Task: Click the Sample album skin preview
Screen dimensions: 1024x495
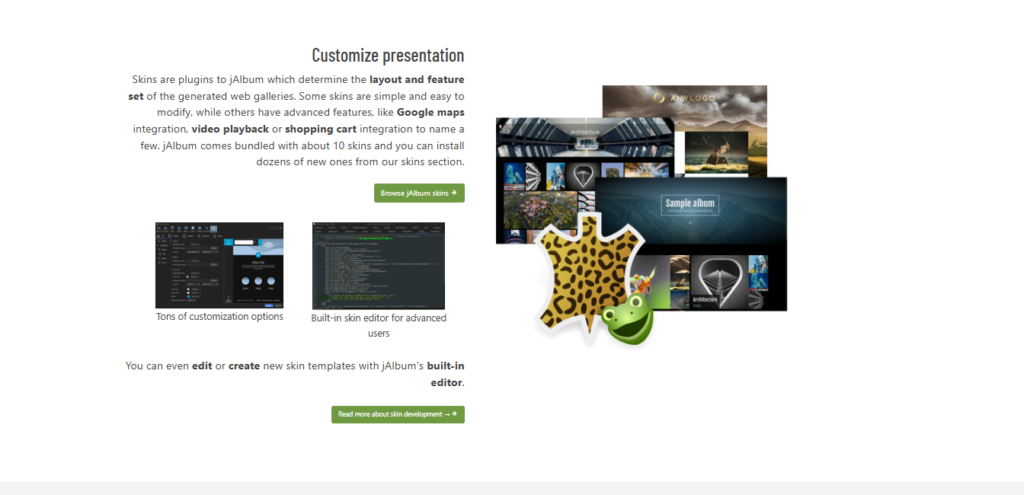Action: 691,244
